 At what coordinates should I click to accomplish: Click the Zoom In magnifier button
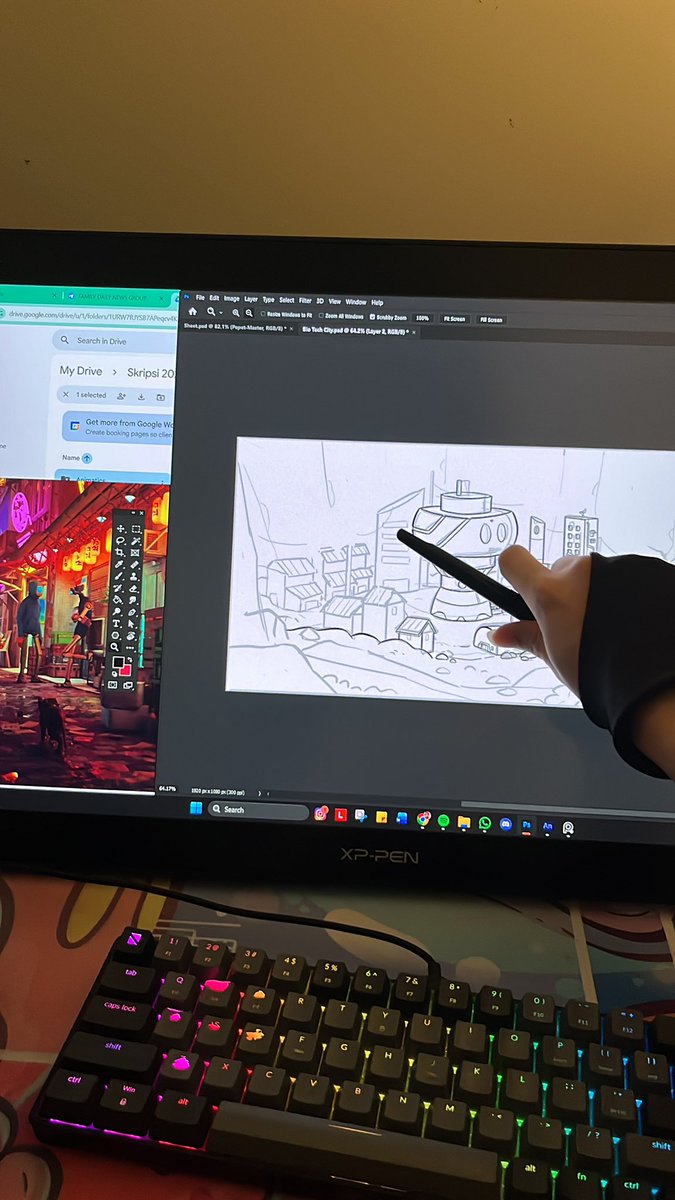(x=235, y=312)
